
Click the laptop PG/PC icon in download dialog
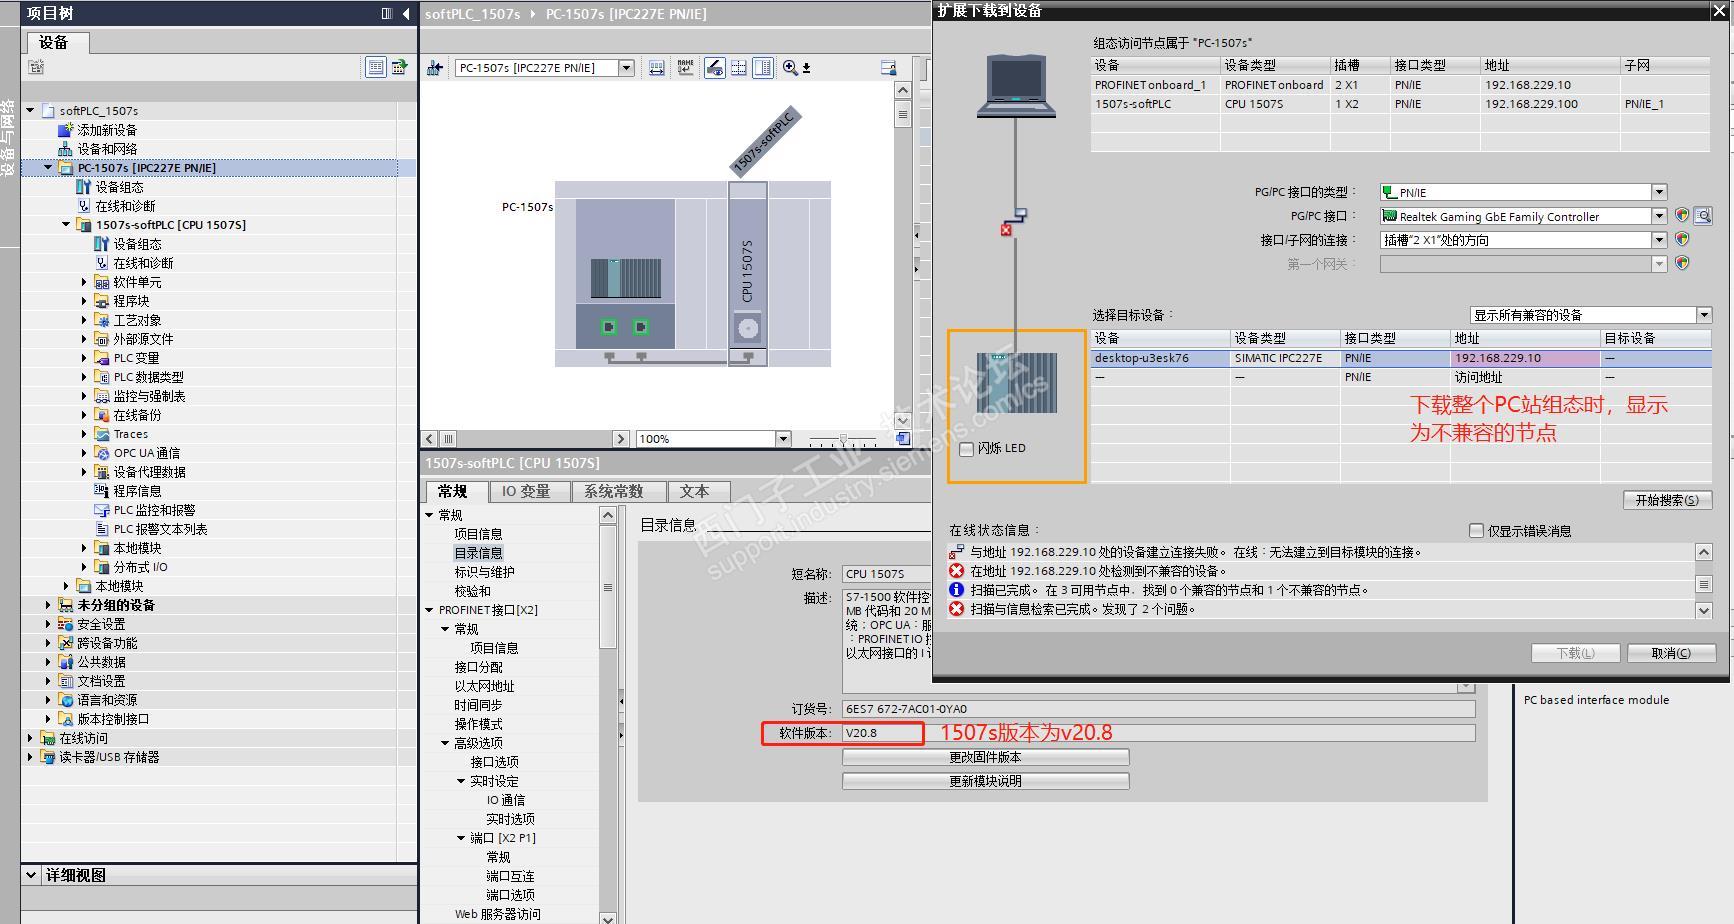click(1016, 86)
